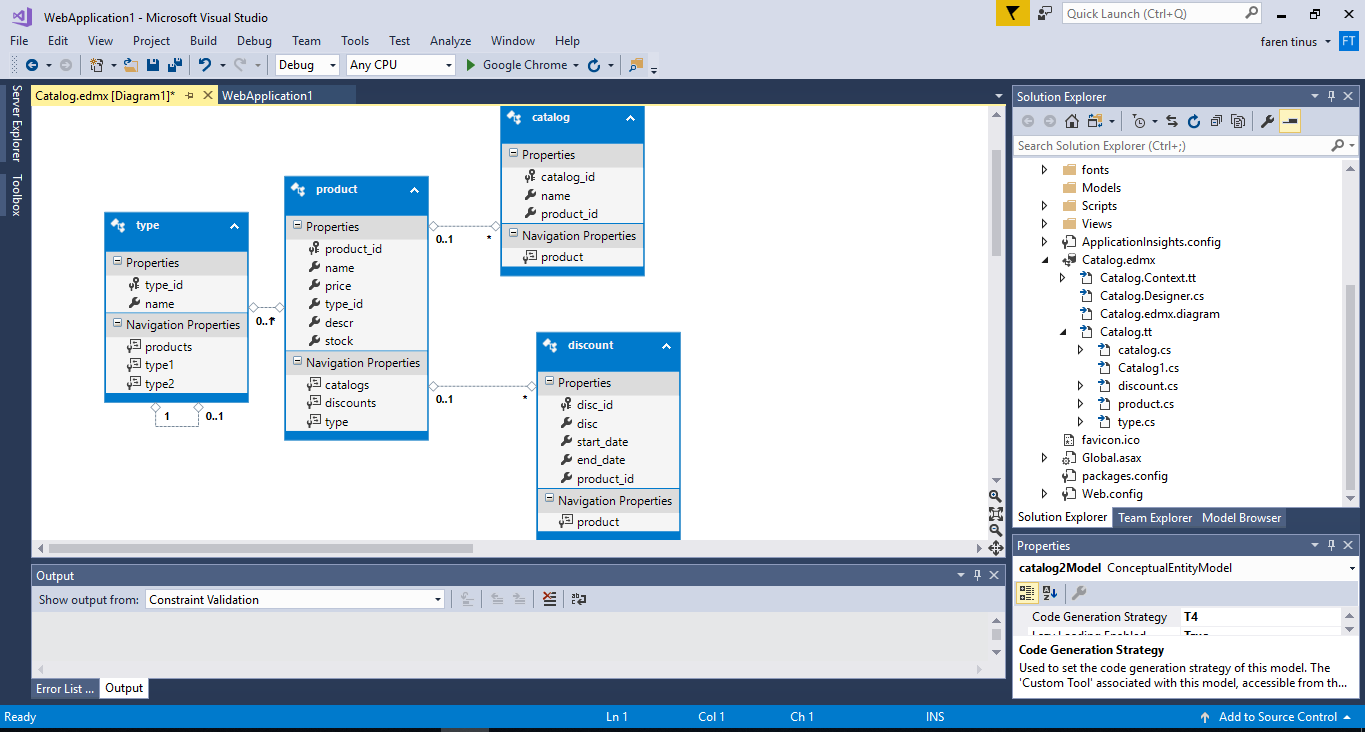Switch to the WebApplication1 tab
Image resolution: width=1365 pixels, height=732 pixels.
(286, 94)
